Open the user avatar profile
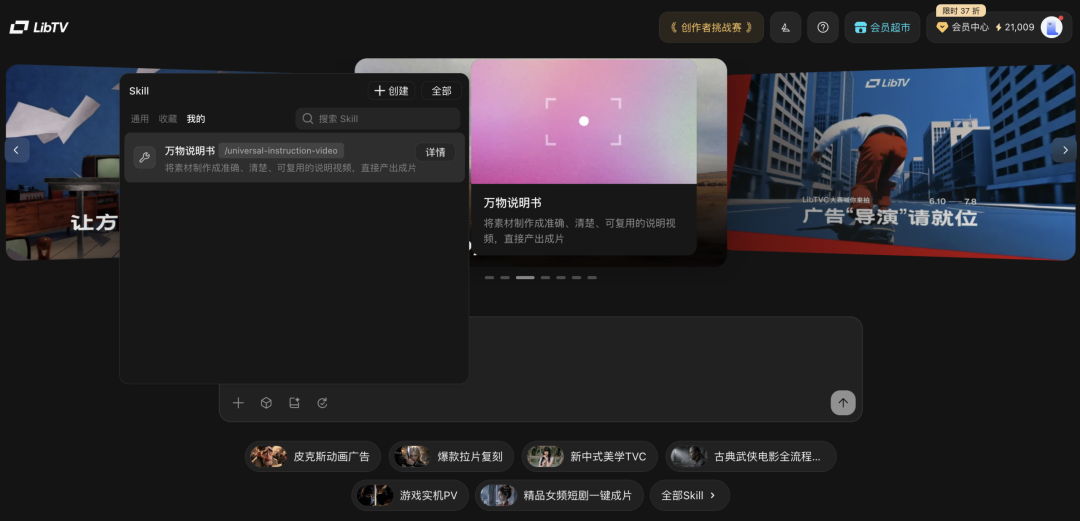Viewport: 1080px width, 521px height. pyautogui.click(x=1051, y=28)
